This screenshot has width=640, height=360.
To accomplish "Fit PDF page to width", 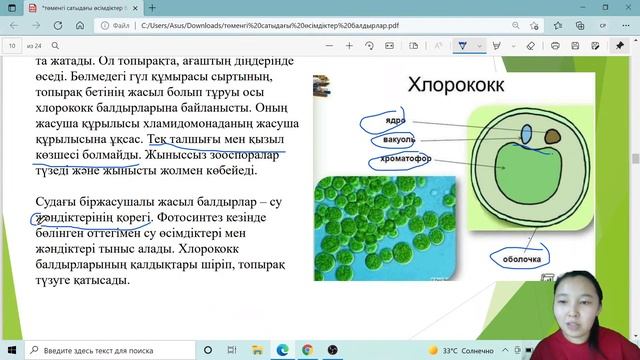I will pos(389,46).
